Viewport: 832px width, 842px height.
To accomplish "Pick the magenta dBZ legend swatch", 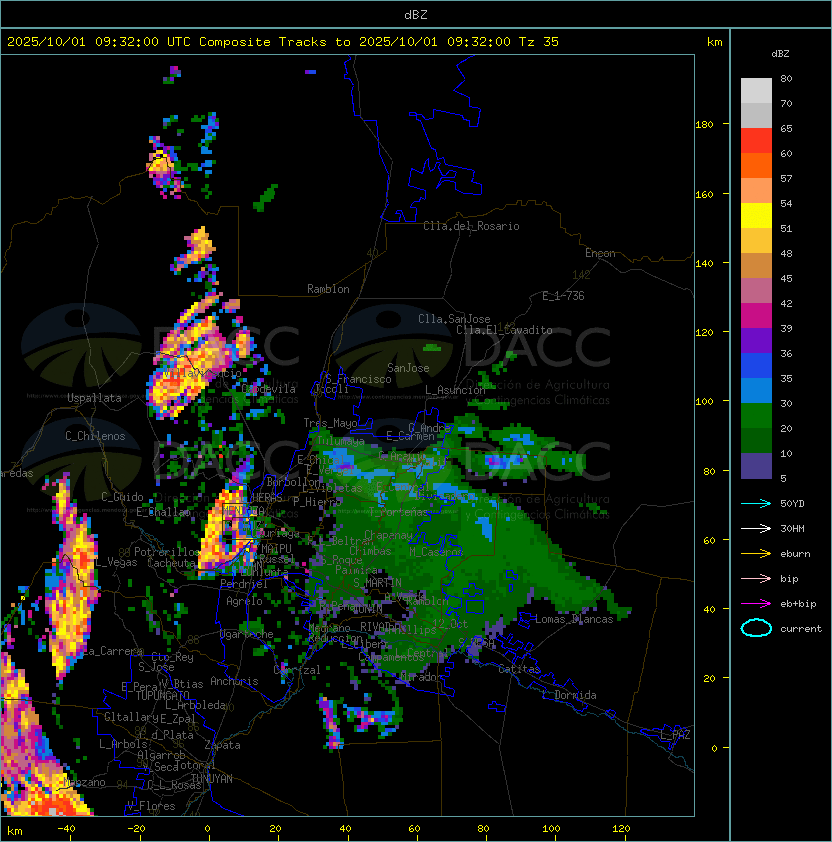I will 756,316.
